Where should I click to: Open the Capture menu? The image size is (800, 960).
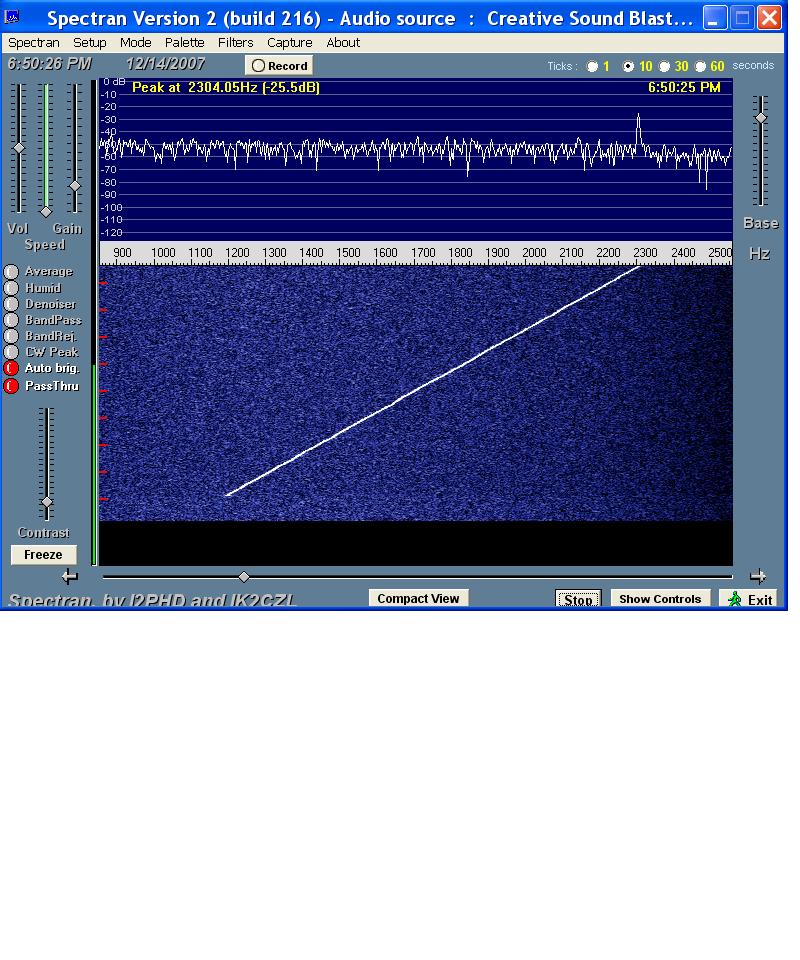(x=290, y=43)
